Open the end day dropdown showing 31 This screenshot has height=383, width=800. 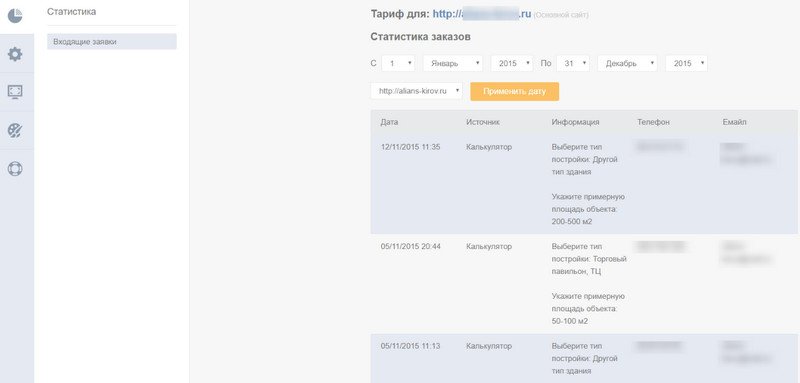(573, 63)
